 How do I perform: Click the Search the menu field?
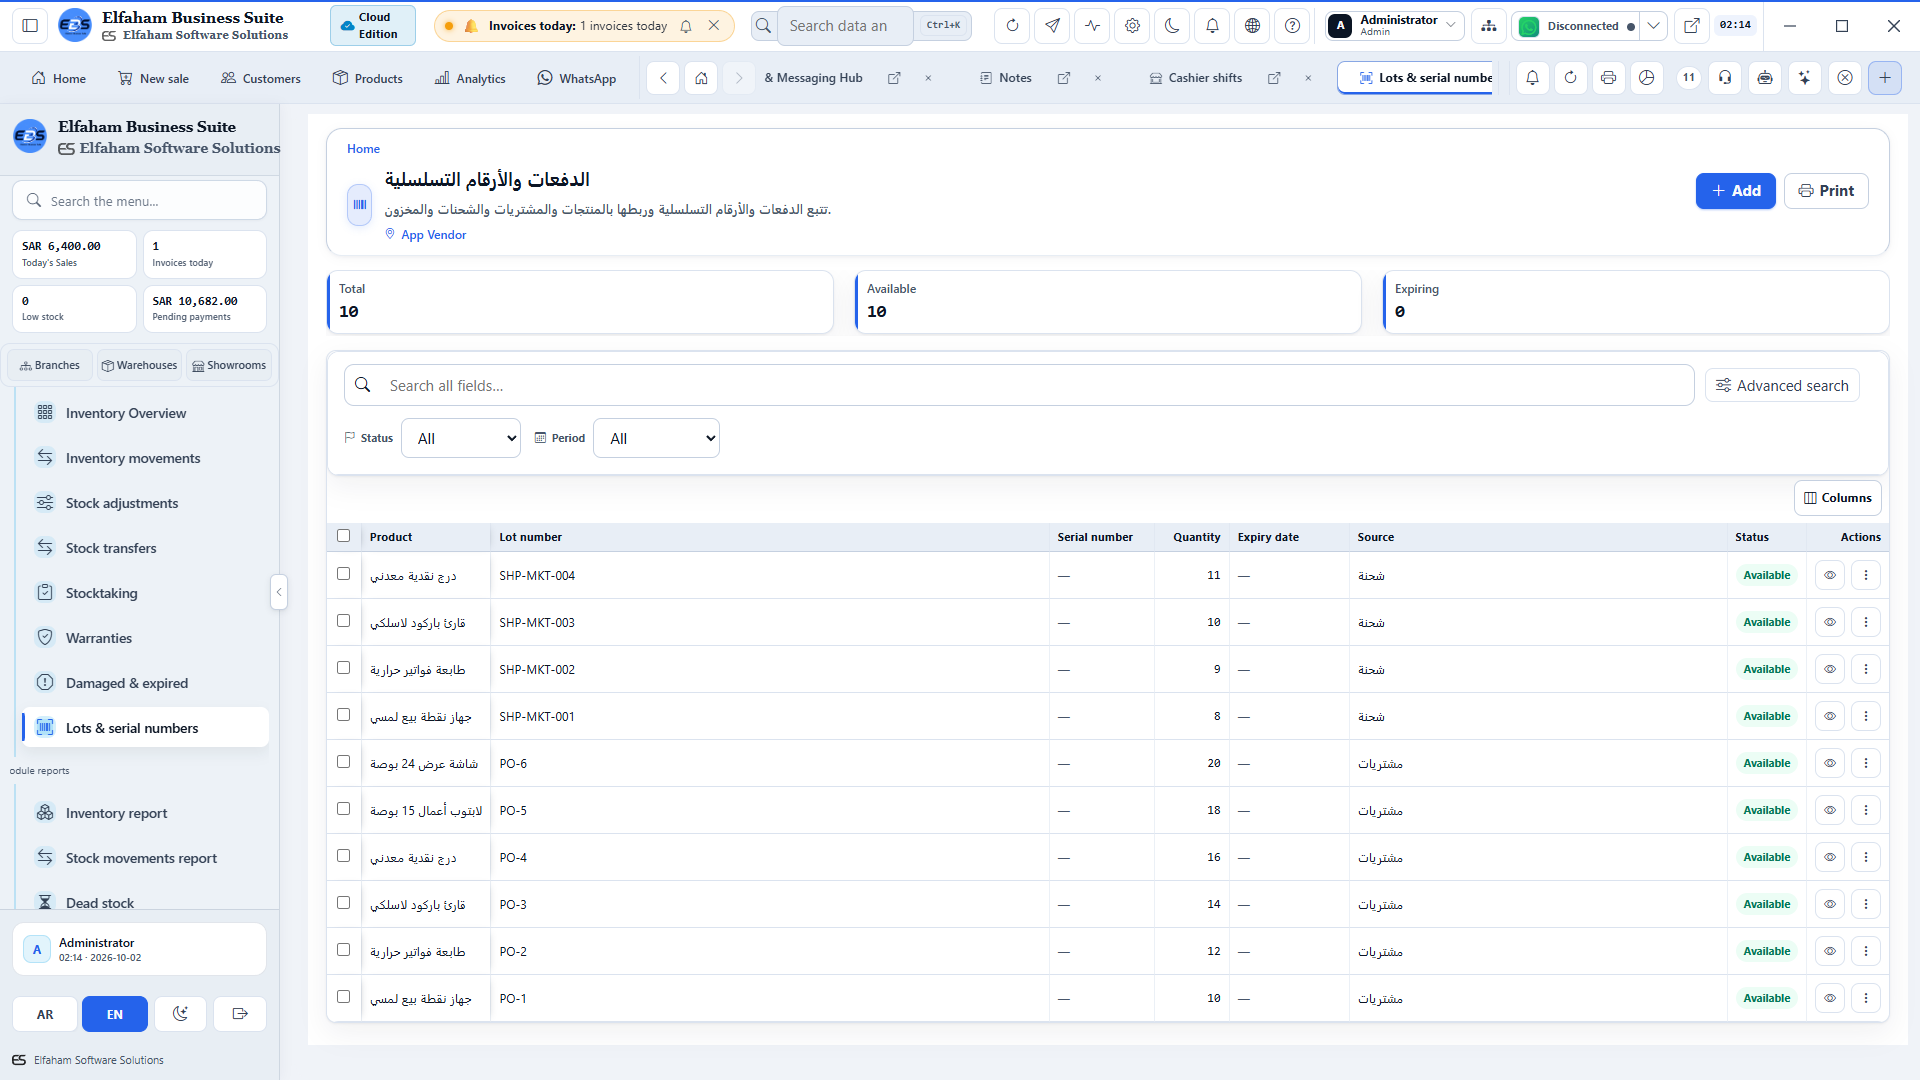[x=140, y=201]
